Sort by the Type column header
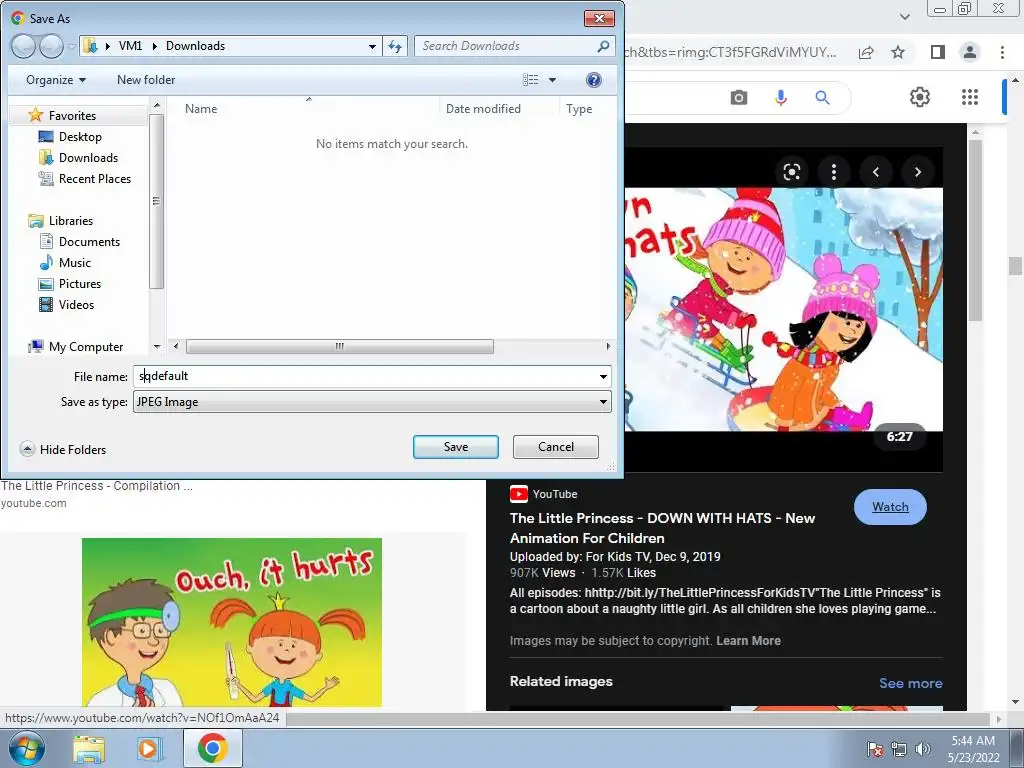Screen dimensions: 1024x768 point(579,109)
